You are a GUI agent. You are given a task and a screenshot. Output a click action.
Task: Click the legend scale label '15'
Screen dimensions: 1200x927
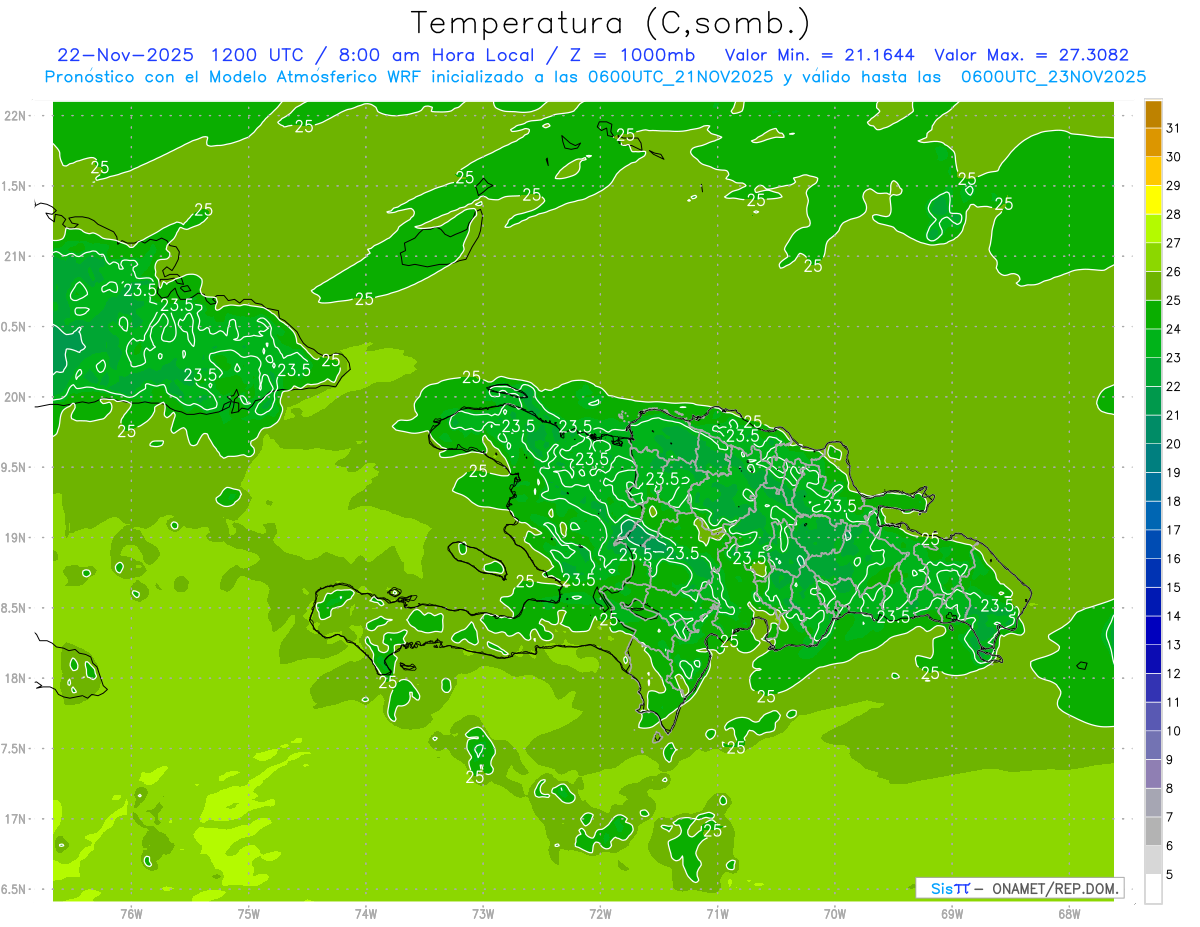point(1174,588)
